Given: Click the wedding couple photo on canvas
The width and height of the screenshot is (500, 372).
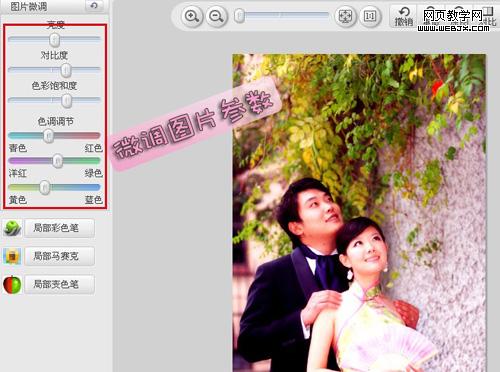Looking at the screenshot, I should 359,213.
